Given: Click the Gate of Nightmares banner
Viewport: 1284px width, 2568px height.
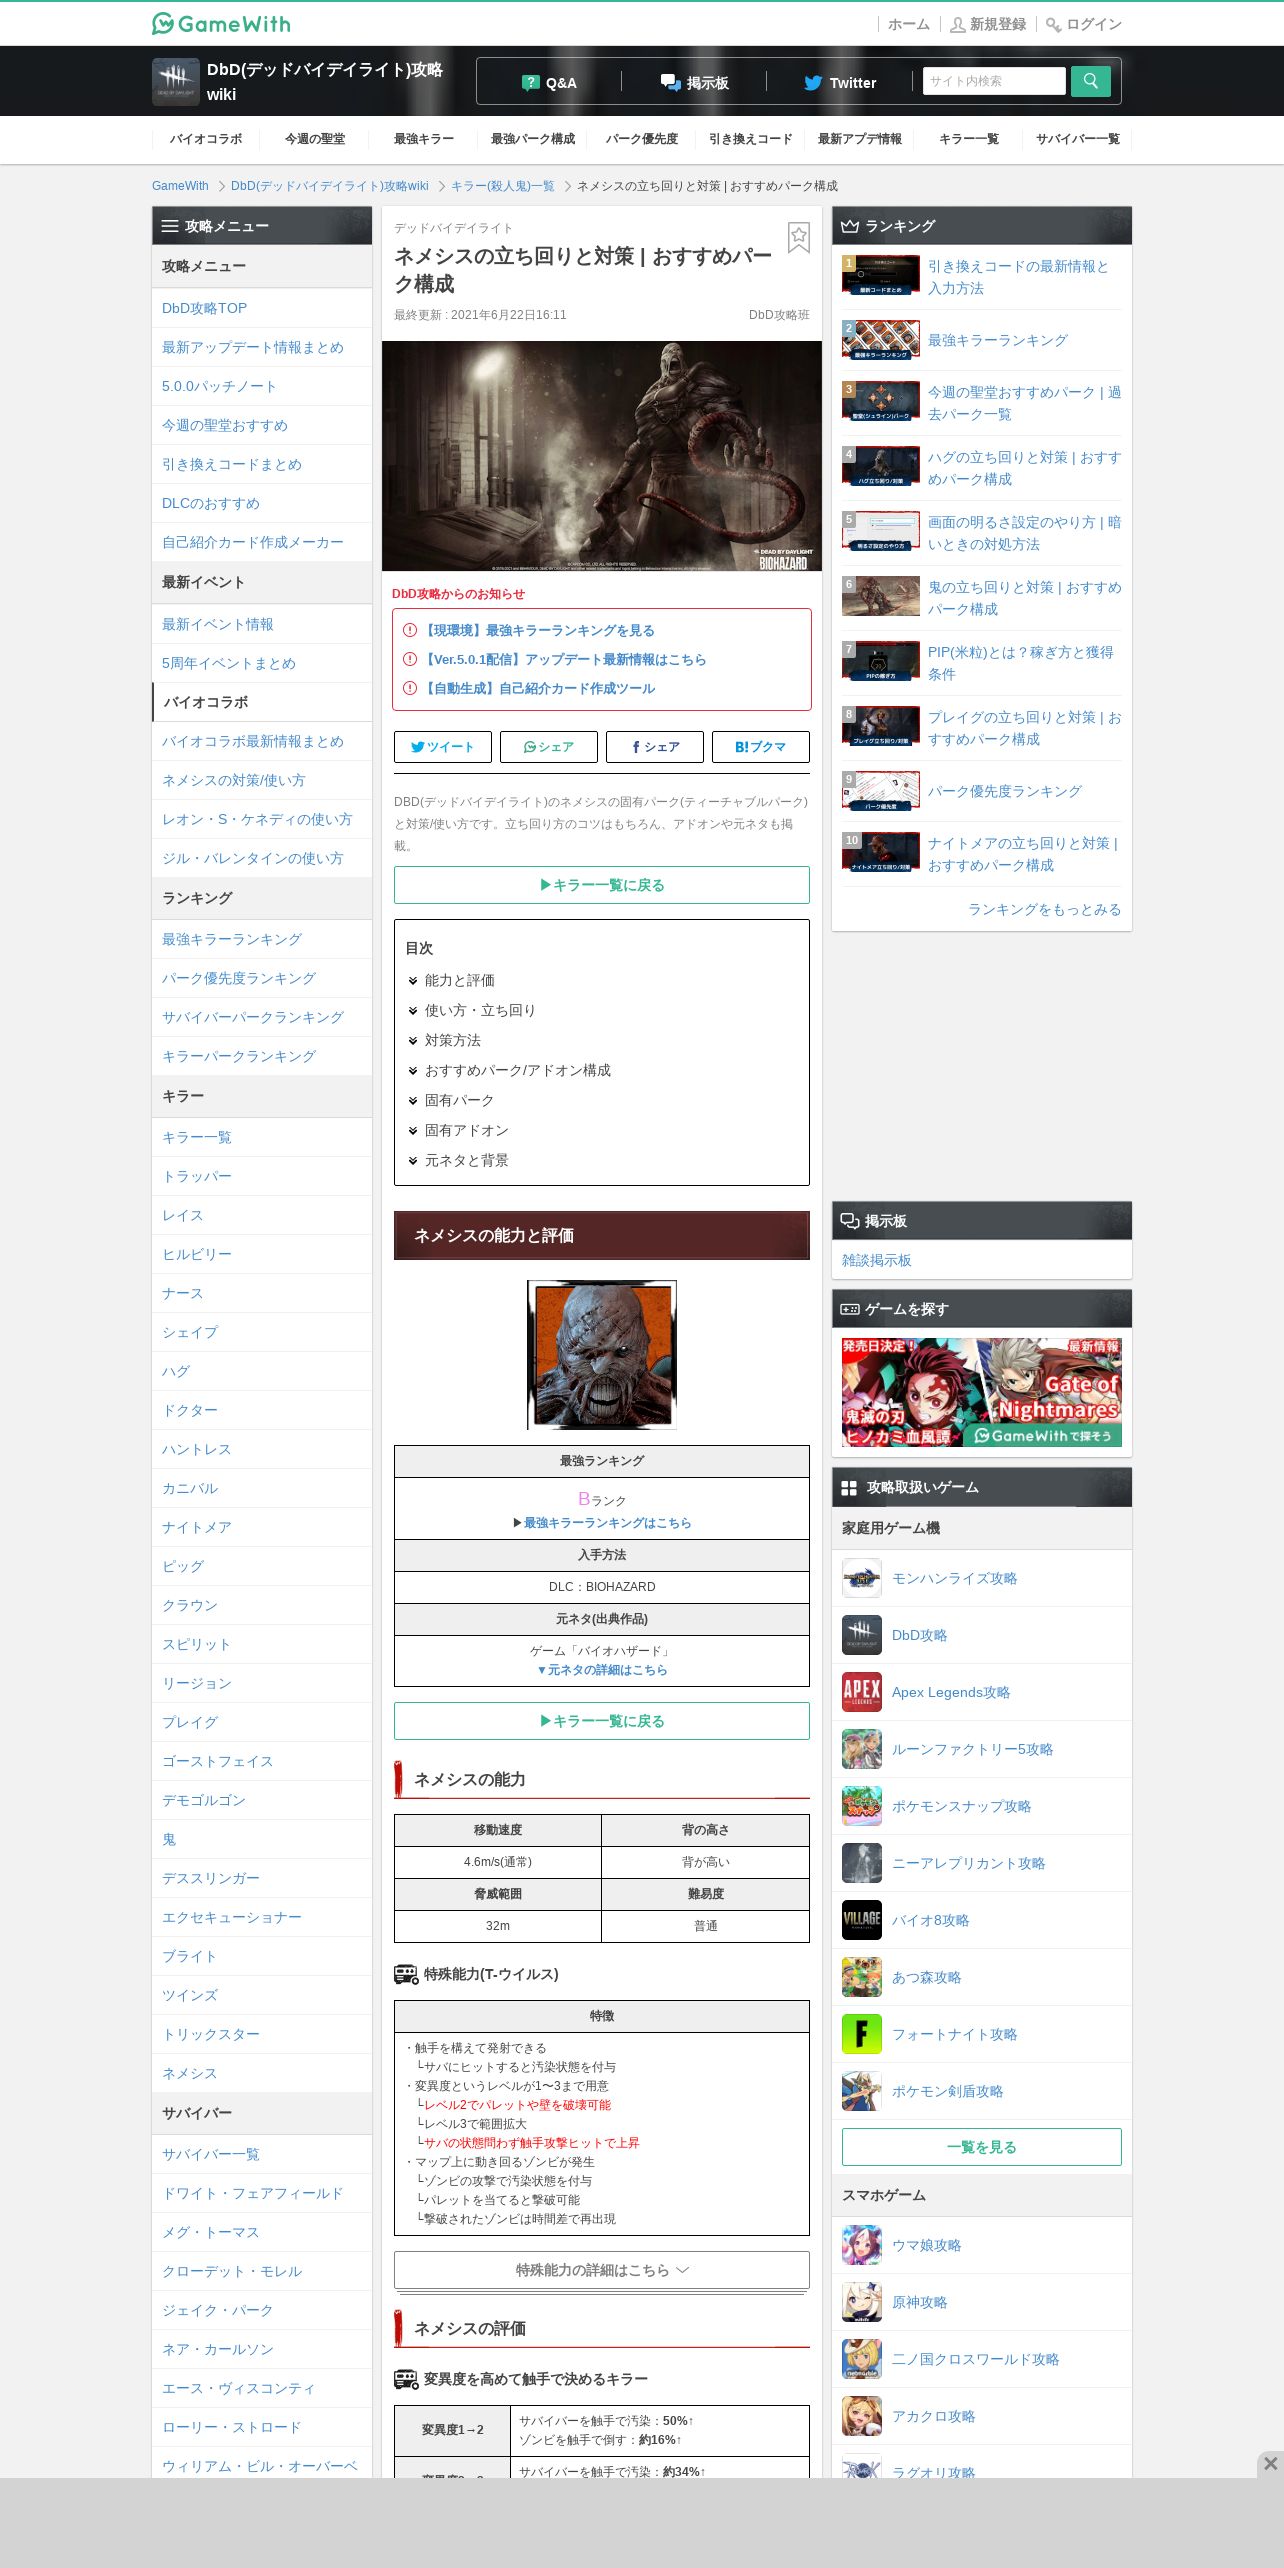Looking at the screenshot, I should [x=982, y=1392].
